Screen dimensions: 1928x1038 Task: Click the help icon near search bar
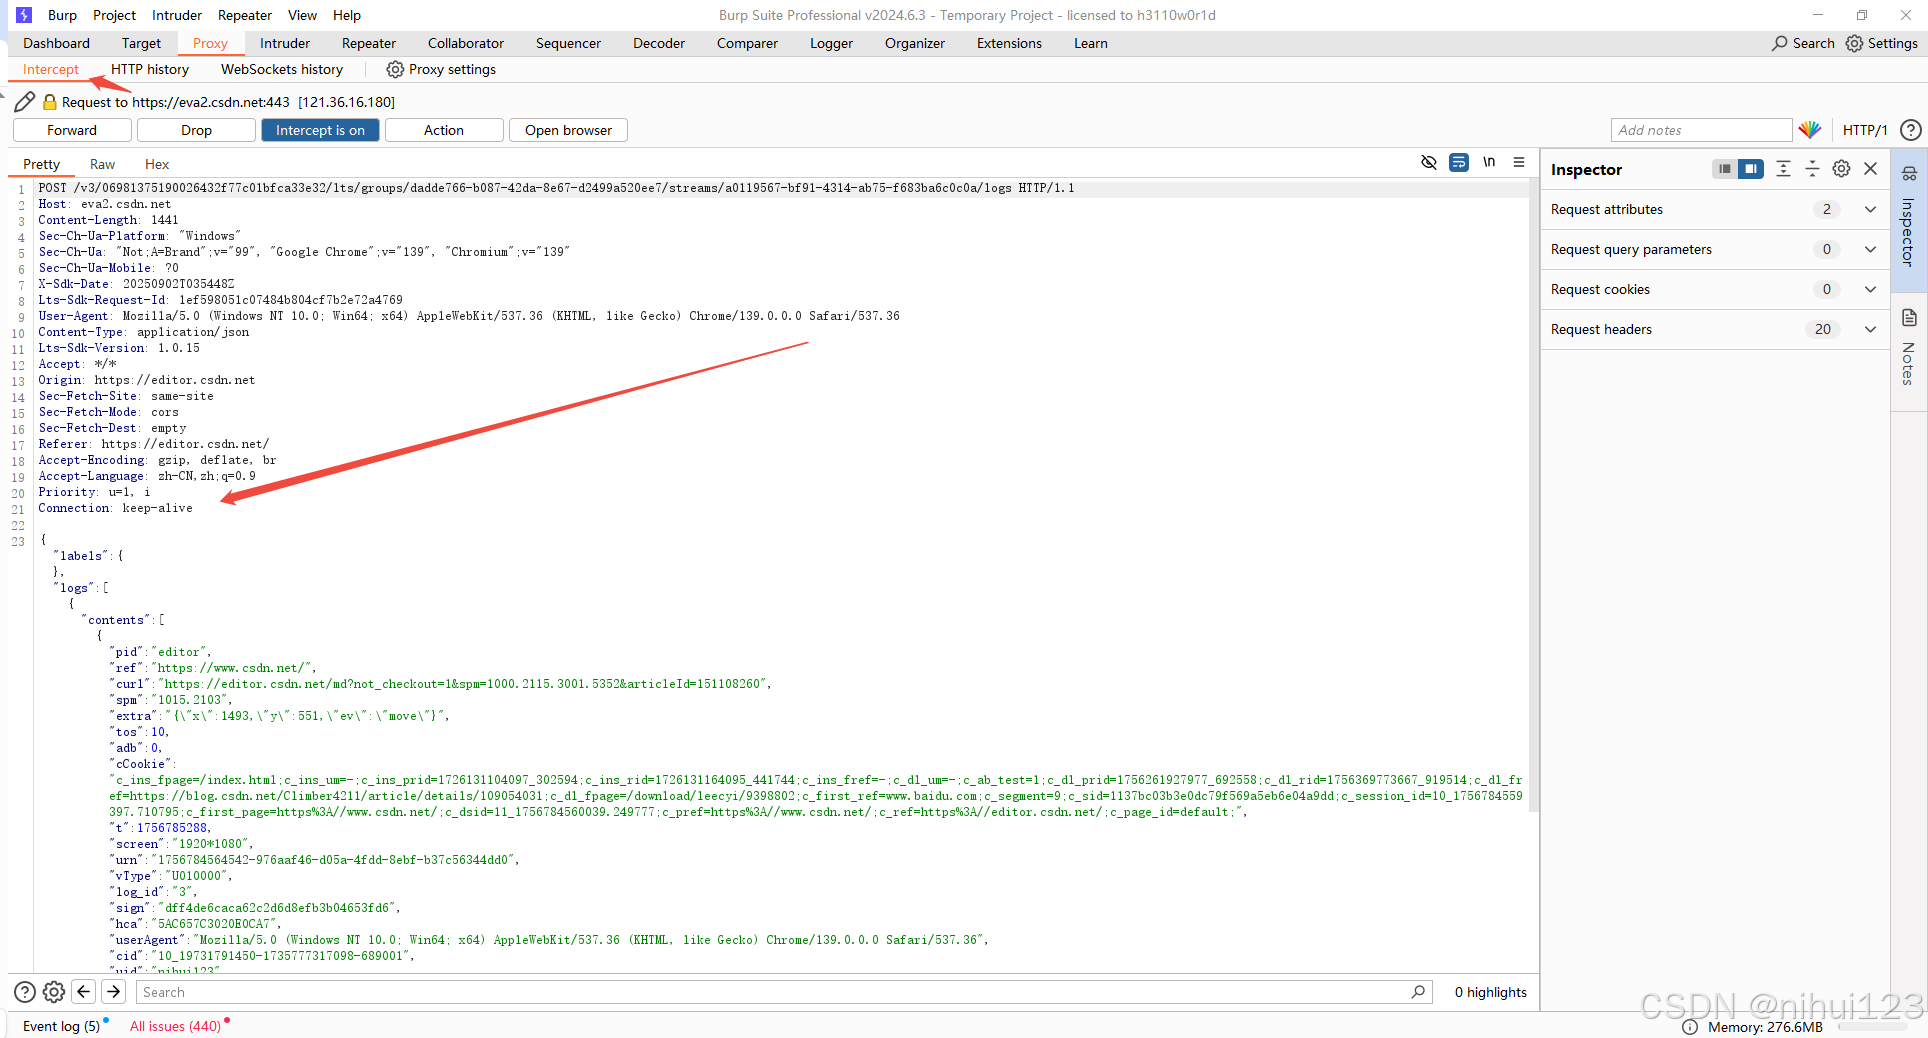click(x=25, y=992)
